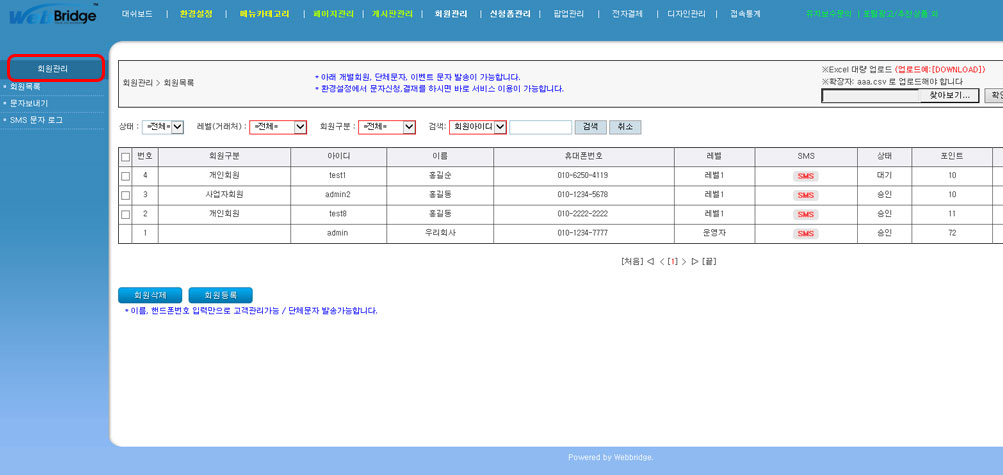Click the 취소 cancel button
Viewport: 1003px width, 475px height.
625,127
